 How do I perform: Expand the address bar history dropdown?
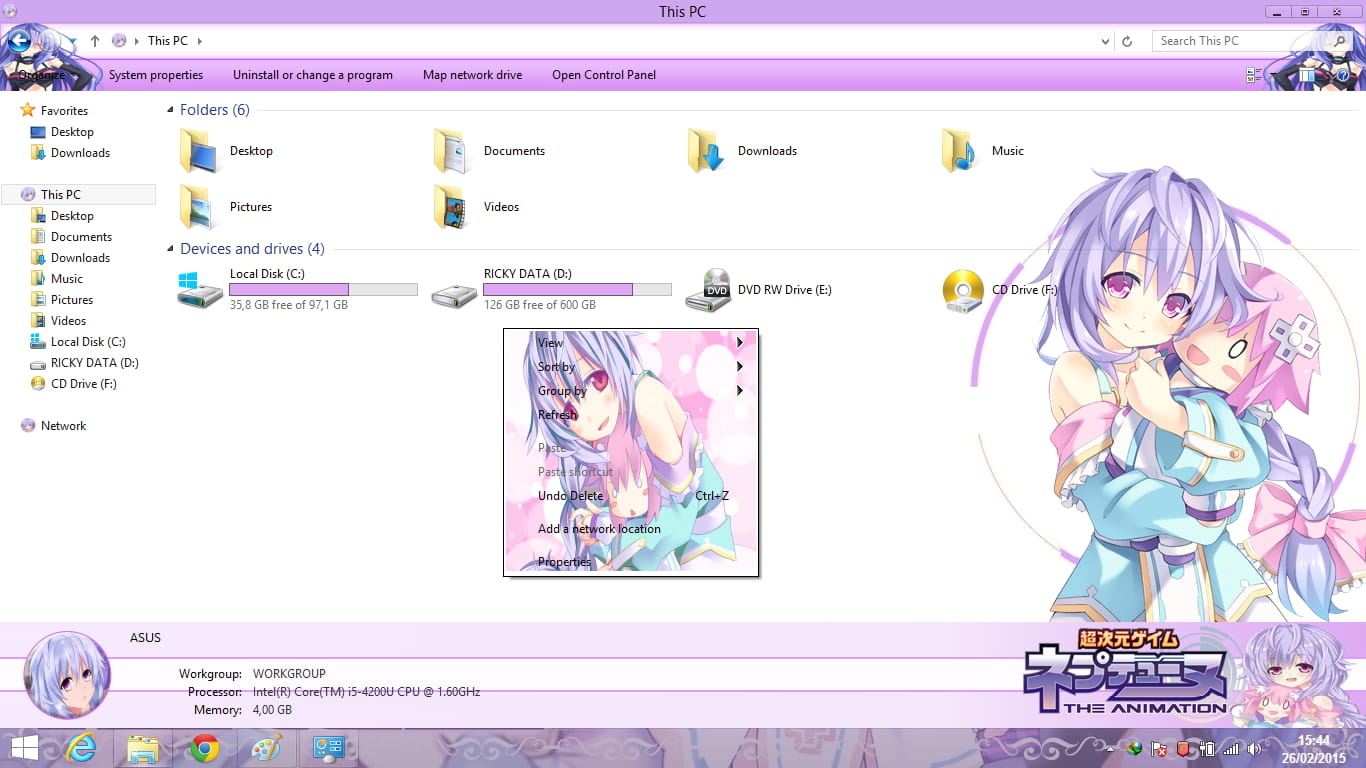point(1104,41)
